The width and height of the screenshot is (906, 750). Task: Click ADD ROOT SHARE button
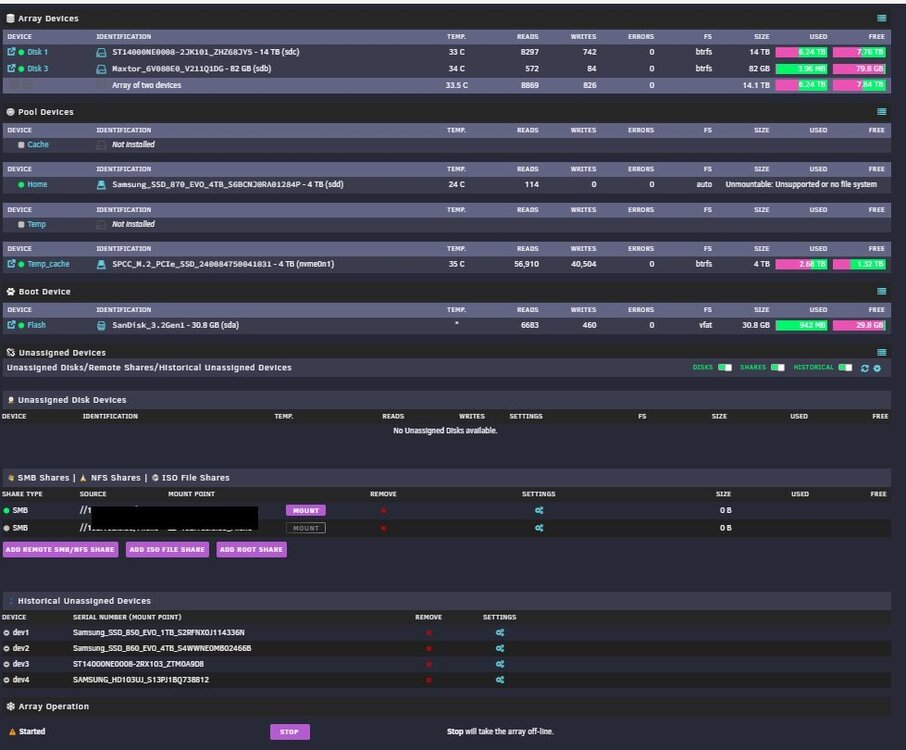[x=251, y=549]
